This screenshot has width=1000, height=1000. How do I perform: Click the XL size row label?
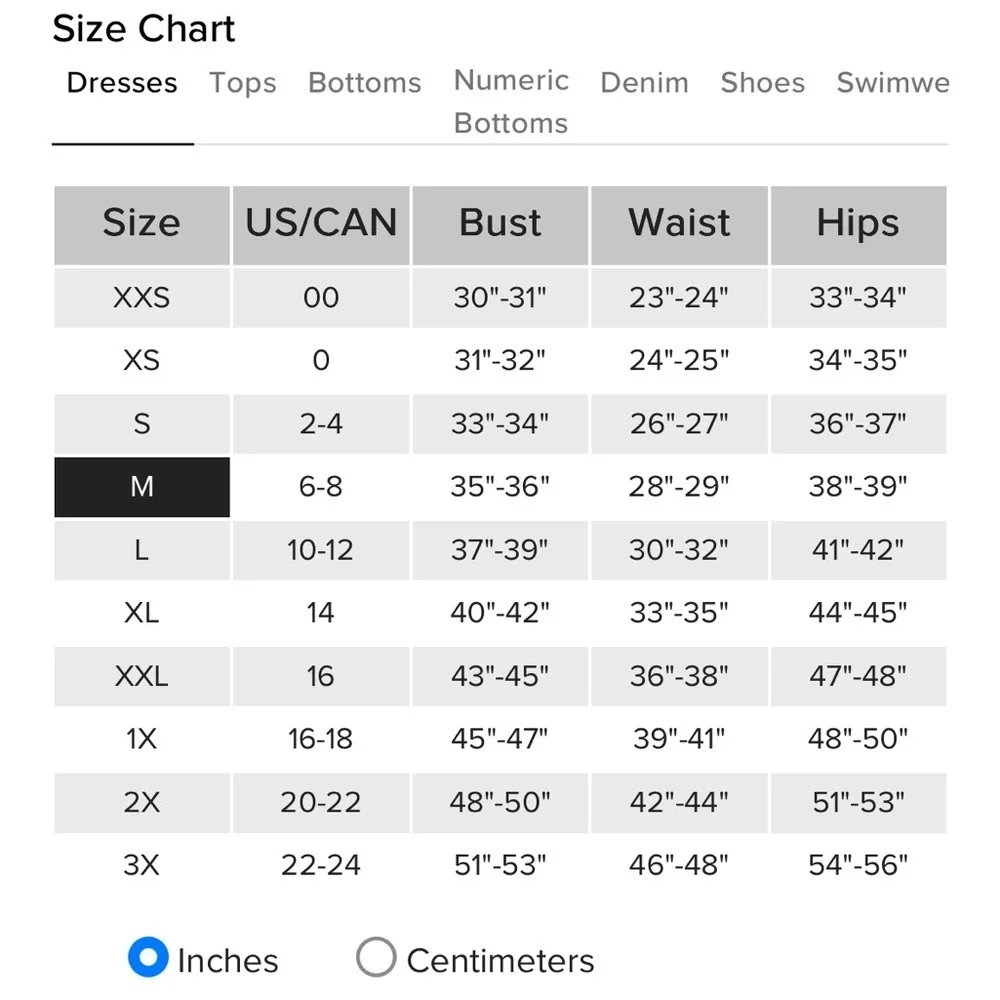click(x=142, y=613)
